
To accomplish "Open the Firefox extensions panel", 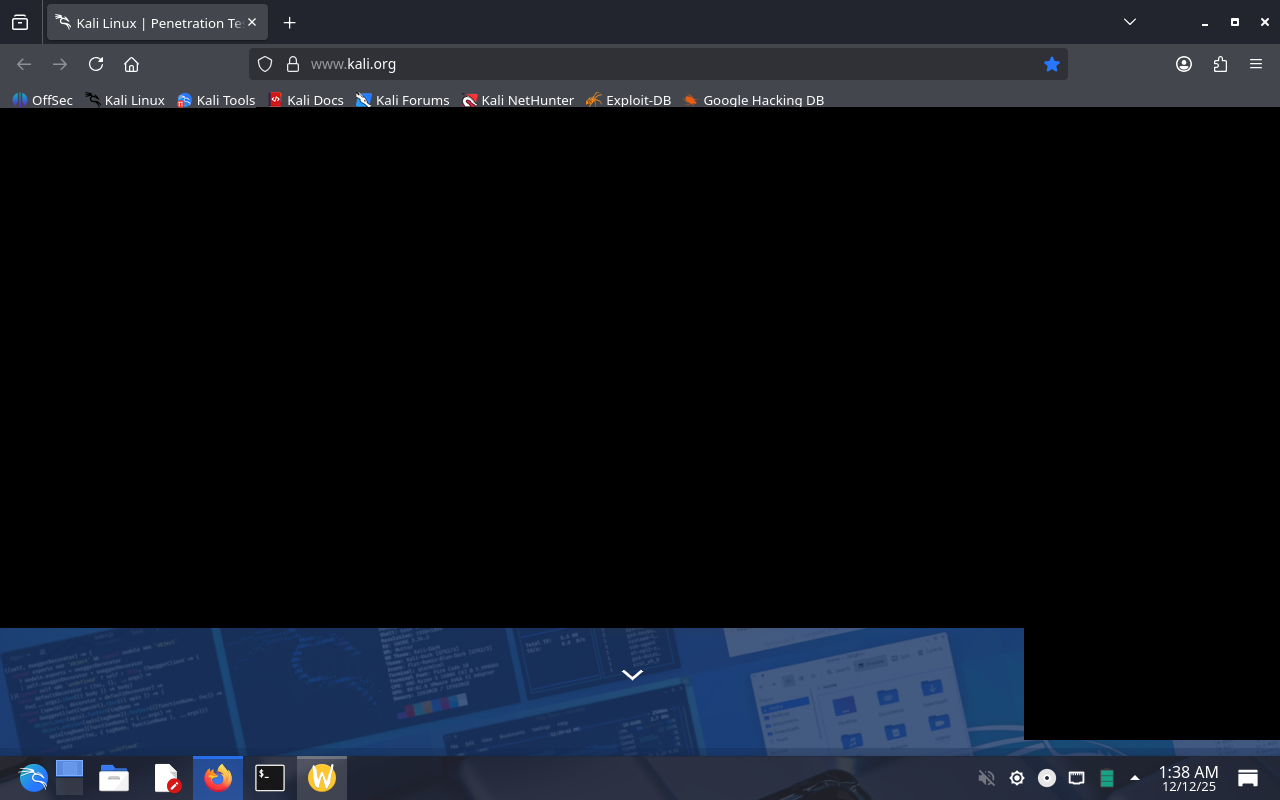I will click(x=1220, y=64).
